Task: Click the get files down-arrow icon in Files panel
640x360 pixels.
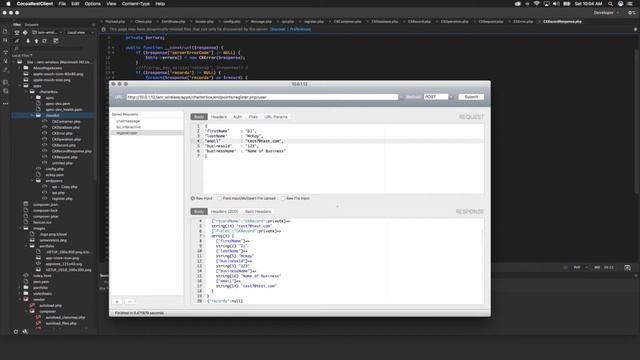Action: 28,41
